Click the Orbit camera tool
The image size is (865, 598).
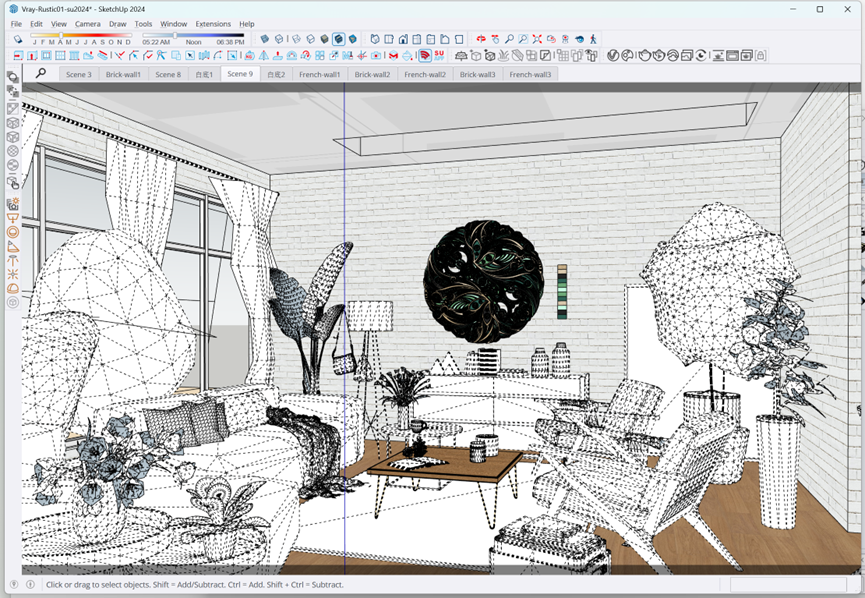pyautogui.click(x=481, y=39)
